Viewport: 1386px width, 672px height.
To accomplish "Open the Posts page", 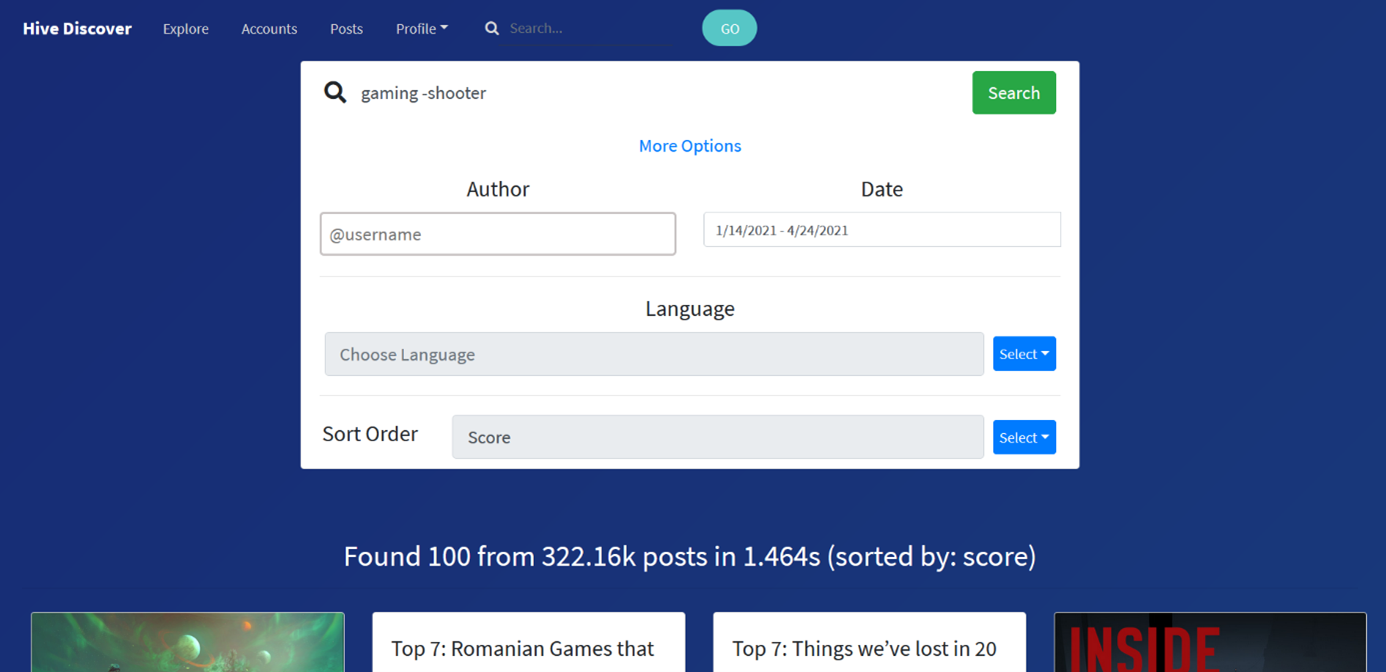I will [x=346, y=29].
